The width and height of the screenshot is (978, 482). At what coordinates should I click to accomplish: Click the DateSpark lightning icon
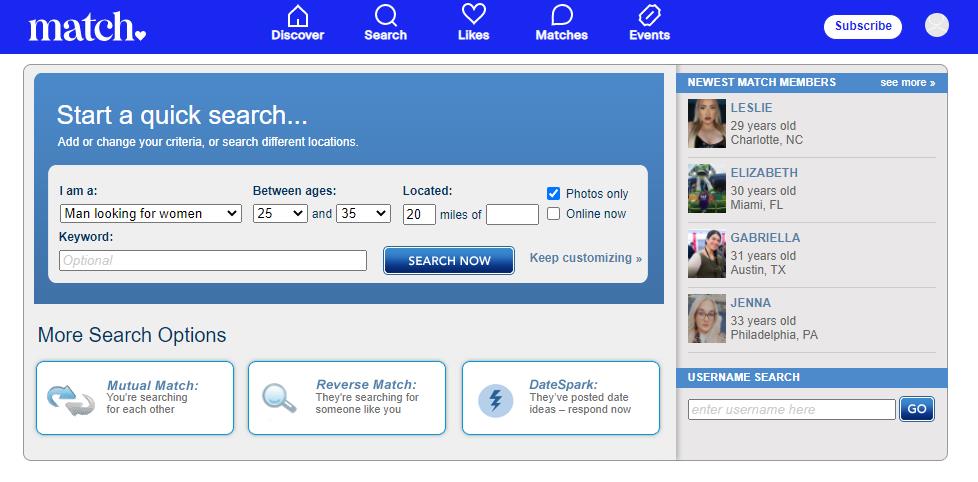tap(495, 400)
